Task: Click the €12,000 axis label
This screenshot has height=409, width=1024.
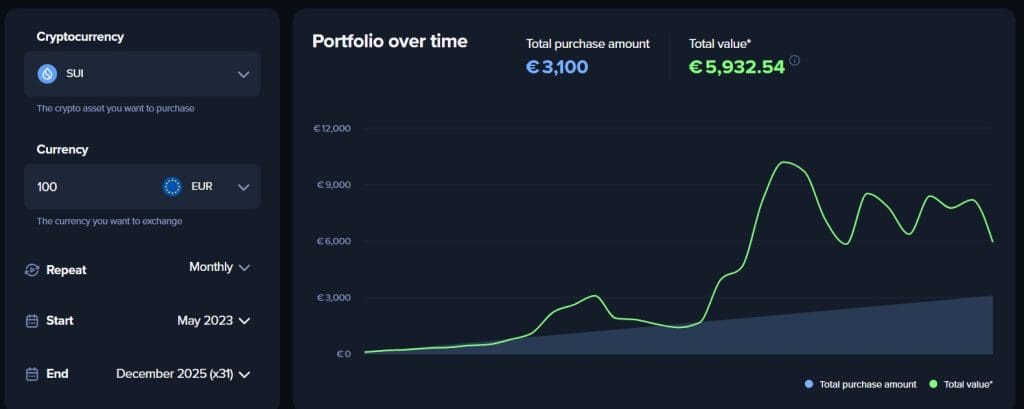Action: click(332, 129)
